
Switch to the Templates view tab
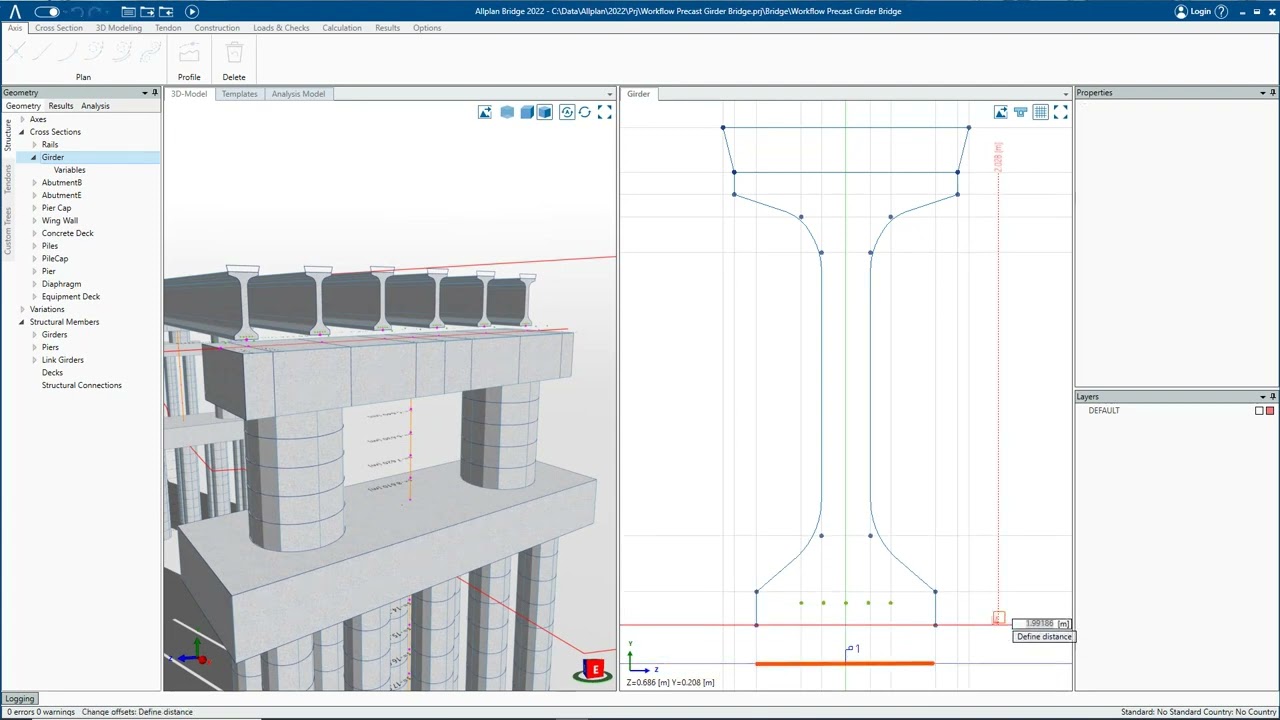[x=239, y=94]
